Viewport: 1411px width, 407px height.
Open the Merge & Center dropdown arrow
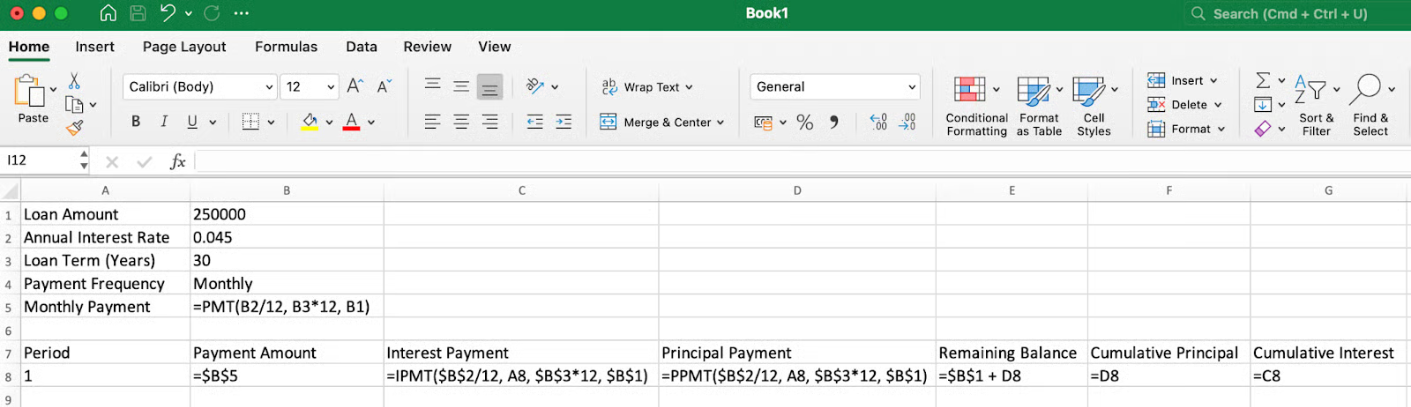click(720, 122)
